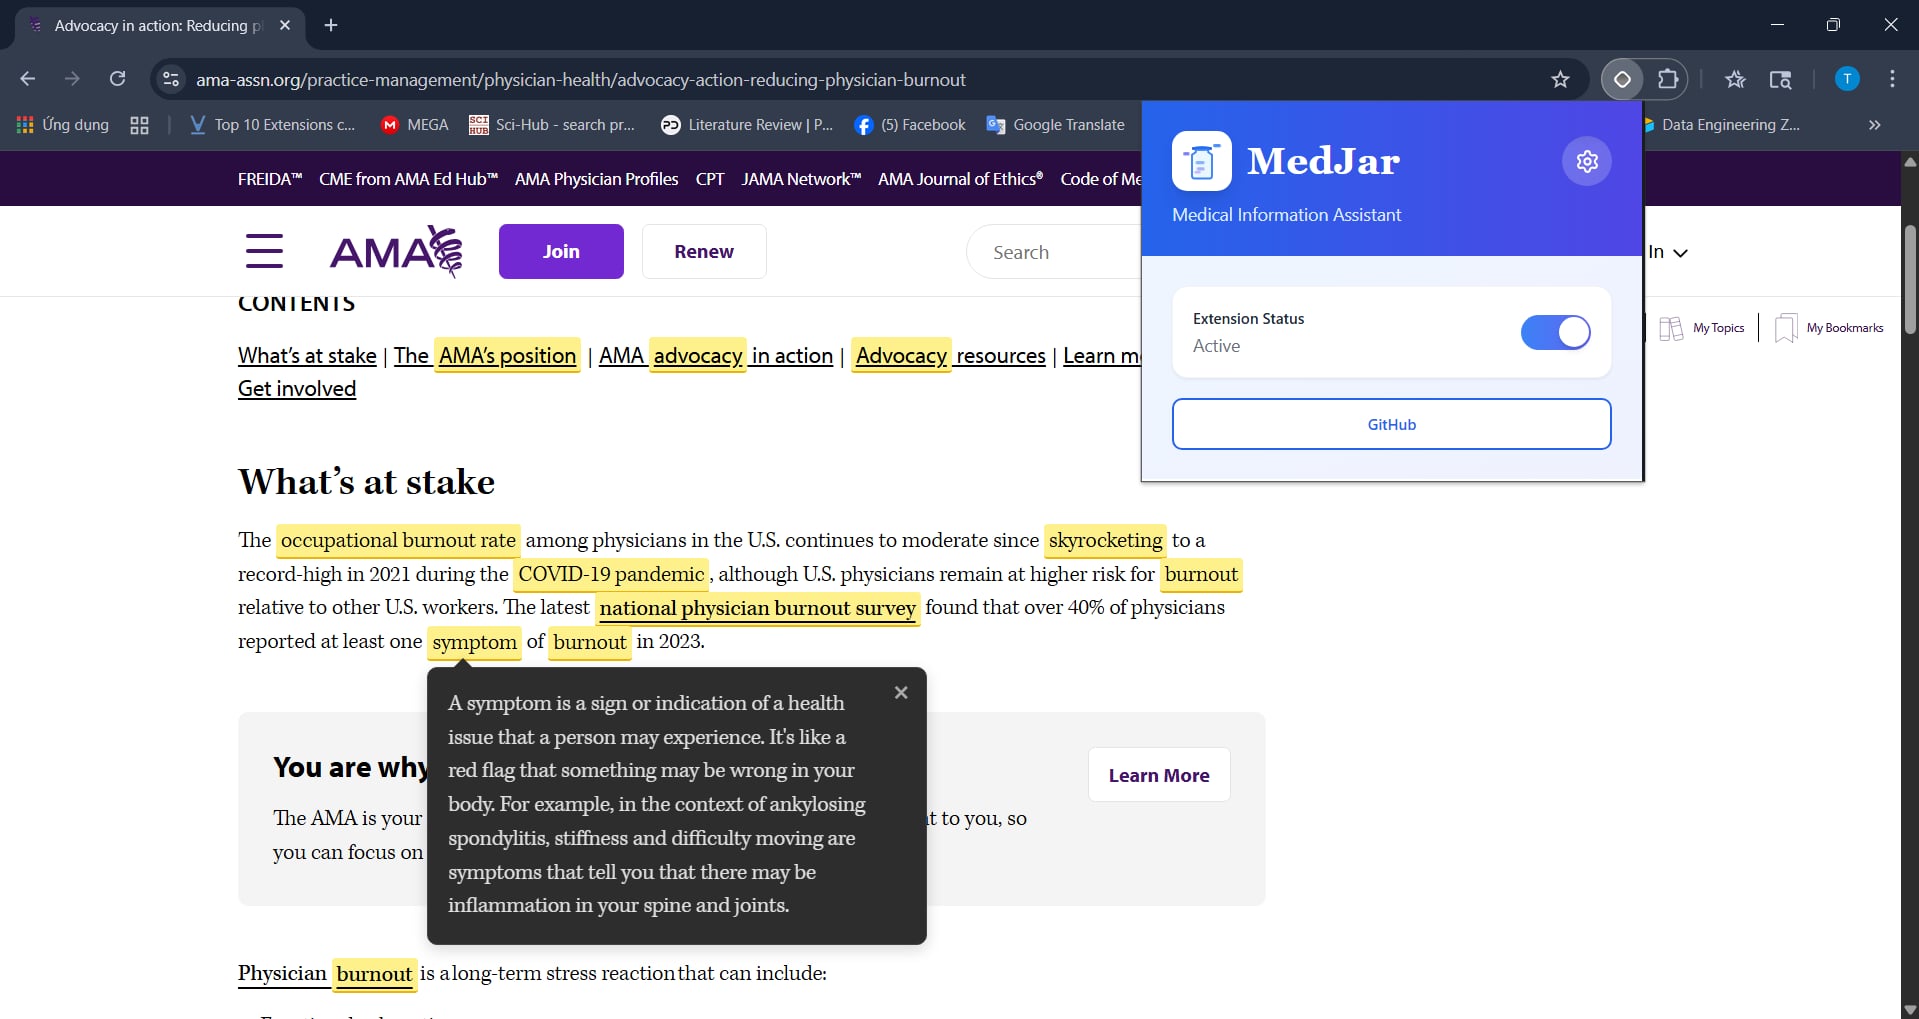The height and width of the screenshot is (1019, 1919).
Task: Open the GitHub button in MedJar popup
Action: (x=1391, y=424)
